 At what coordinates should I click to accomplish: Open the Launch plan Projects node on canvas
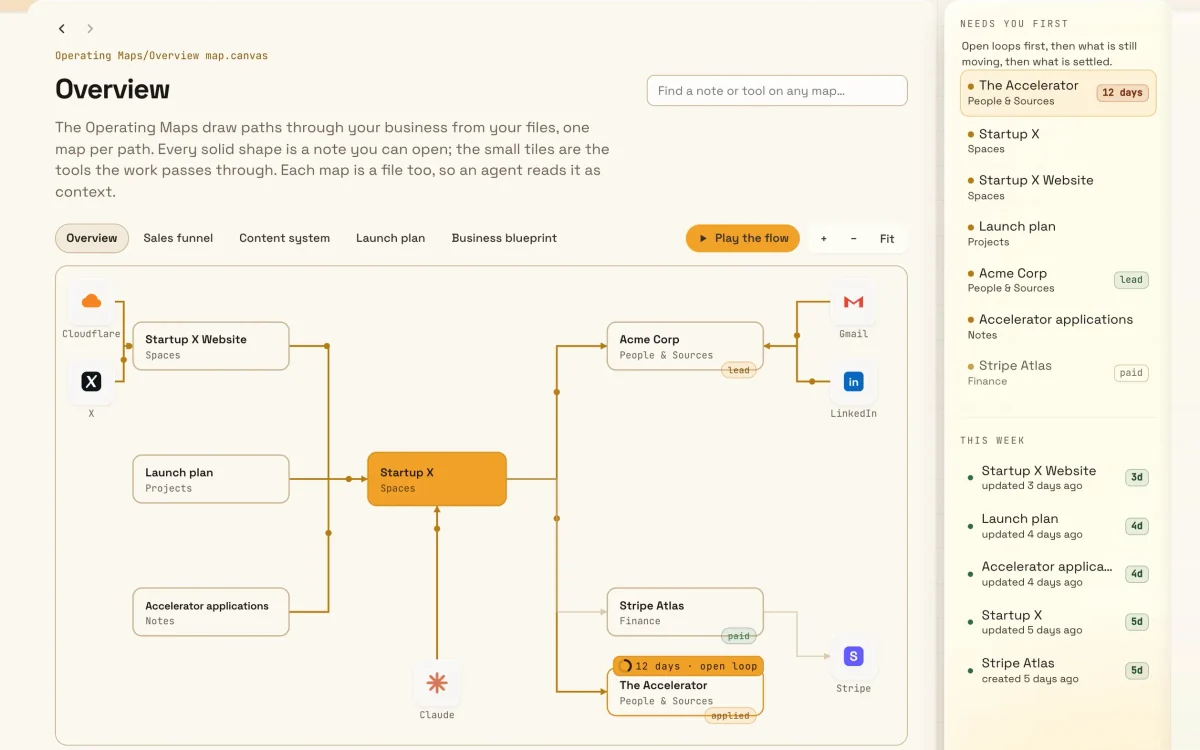211,479
